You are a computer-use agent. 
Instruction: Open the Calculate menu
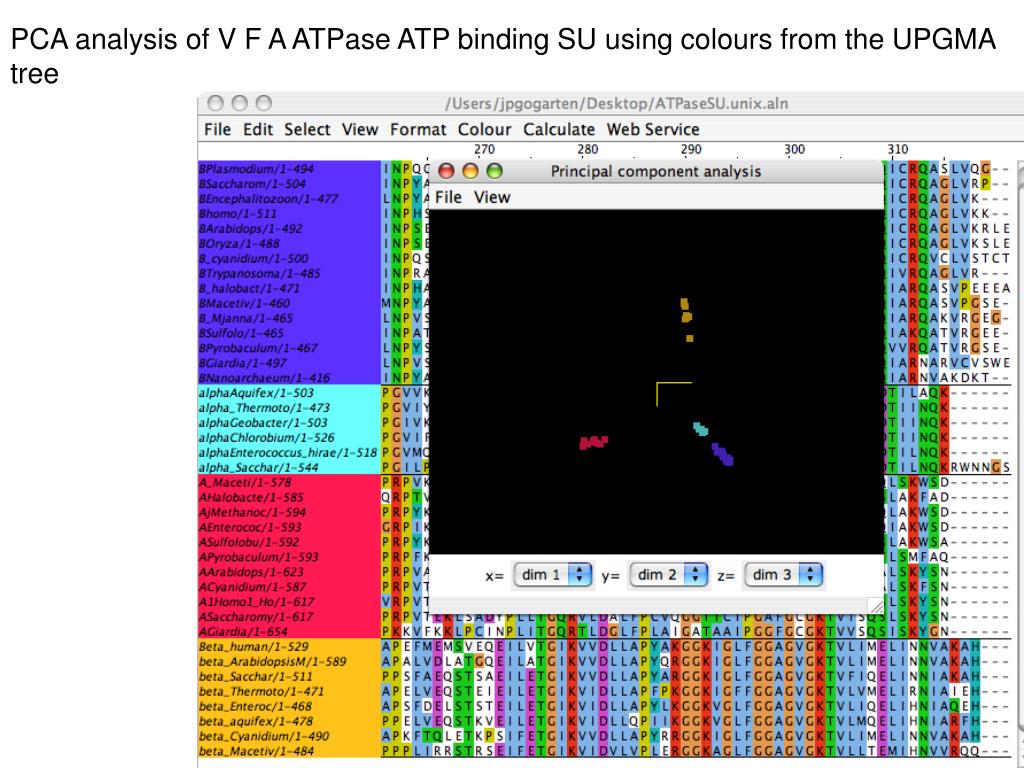click(559, 129)
